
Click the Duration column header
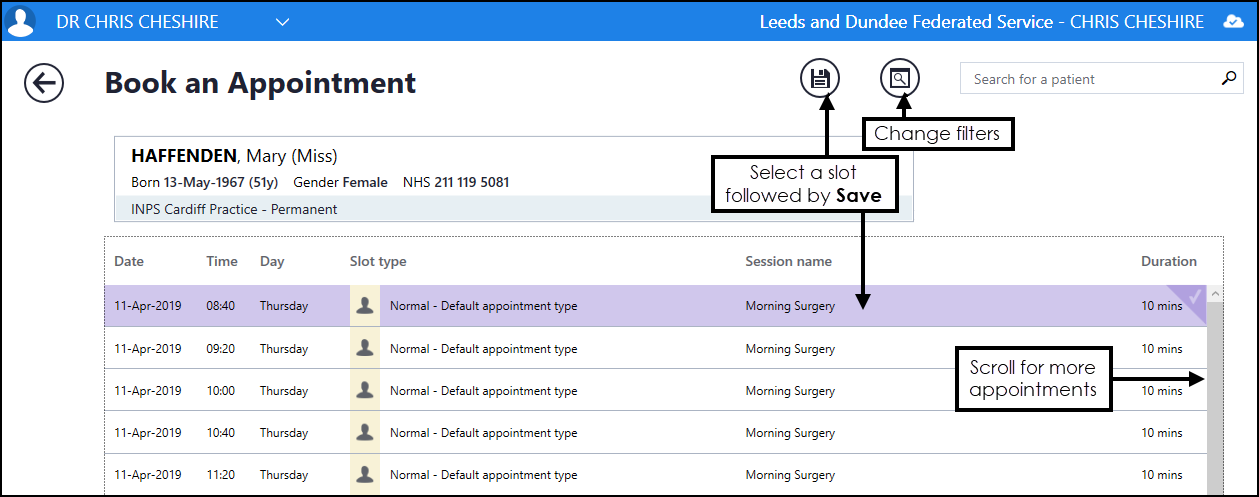1168,261
